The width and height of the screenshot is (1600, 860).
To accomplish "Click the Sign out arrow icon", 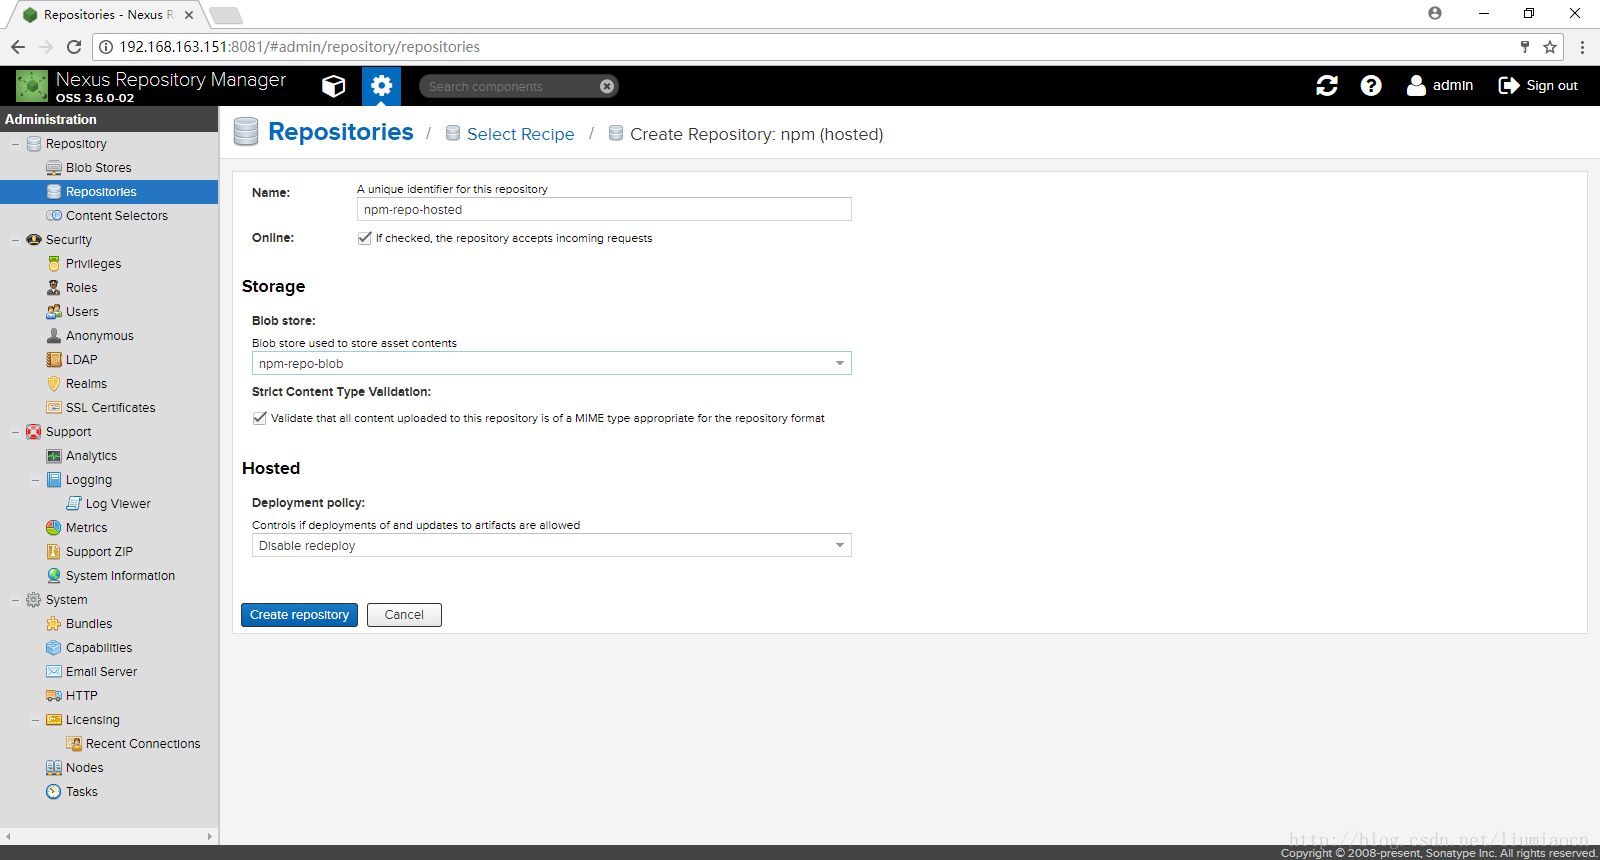I will 1509,86.
